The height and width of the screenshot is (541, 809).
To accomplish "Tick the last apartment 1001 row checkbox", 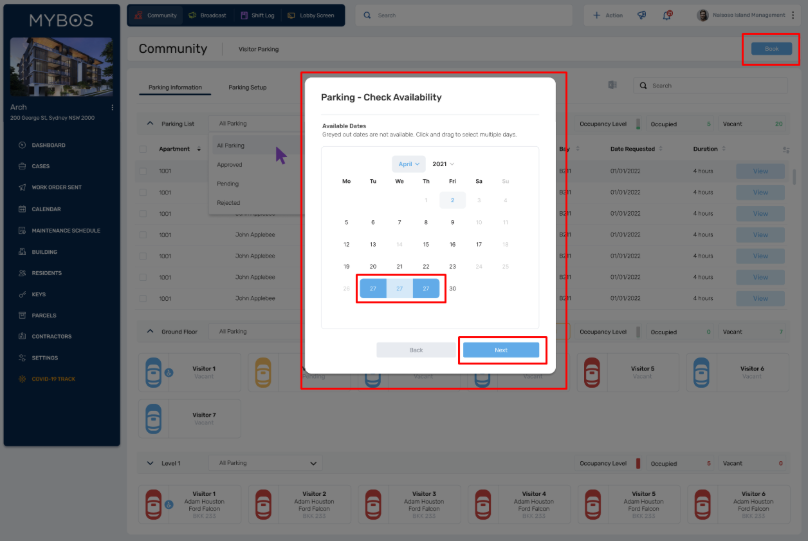I will pyautogui.click(x=143, y=299).
